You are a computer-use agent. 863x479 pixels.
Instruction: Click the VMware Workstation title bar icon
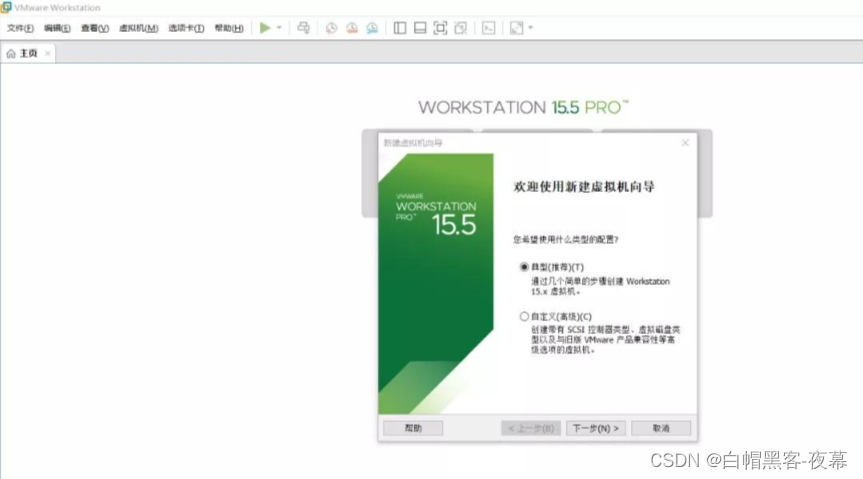point(6,7)
